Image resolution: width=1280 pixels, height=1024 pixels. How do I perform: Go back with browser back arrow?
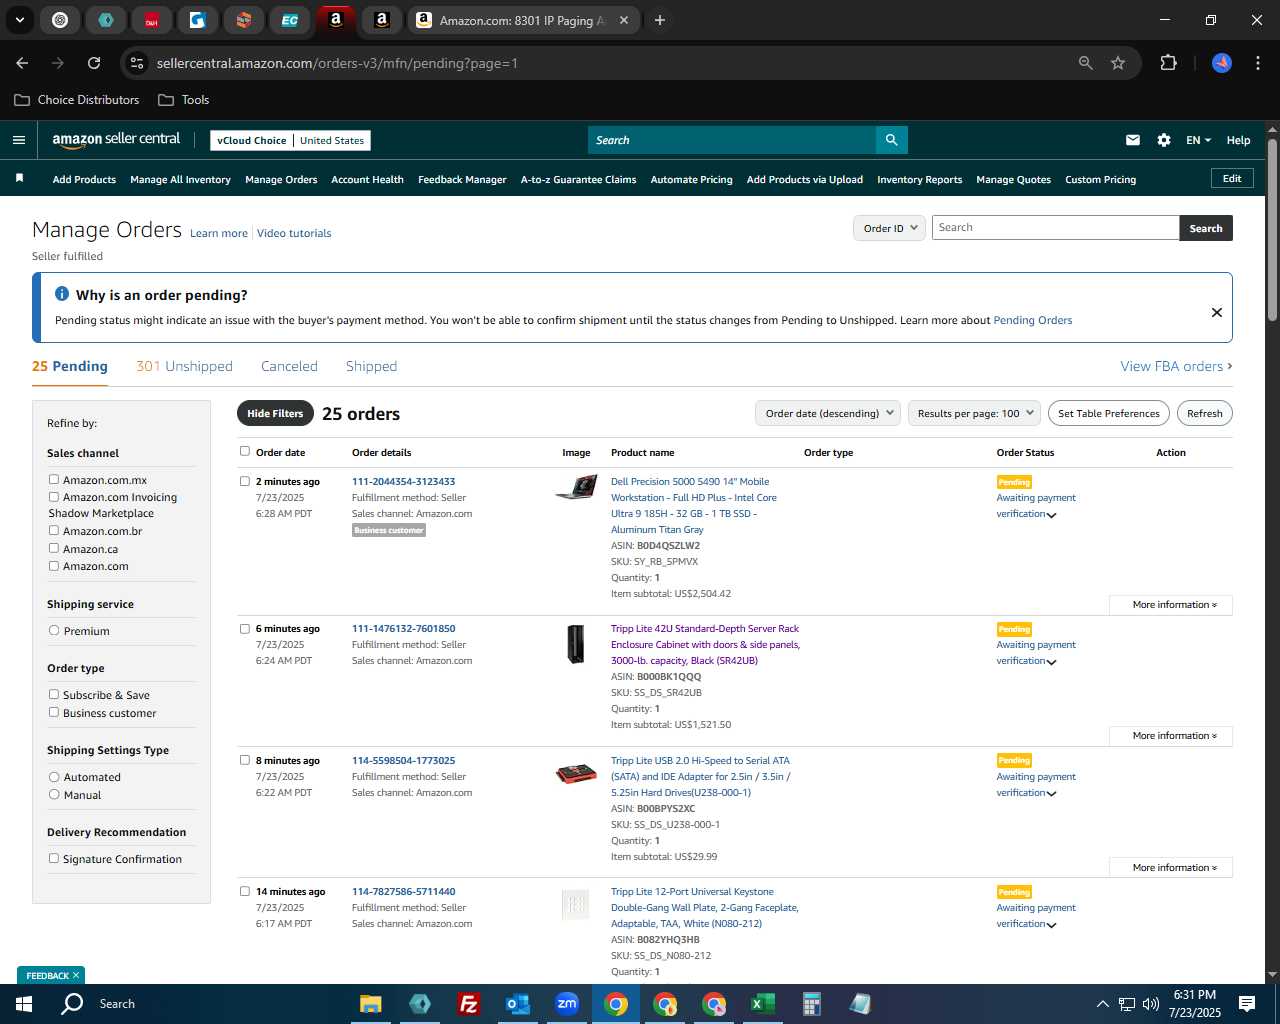pos(22,63)
